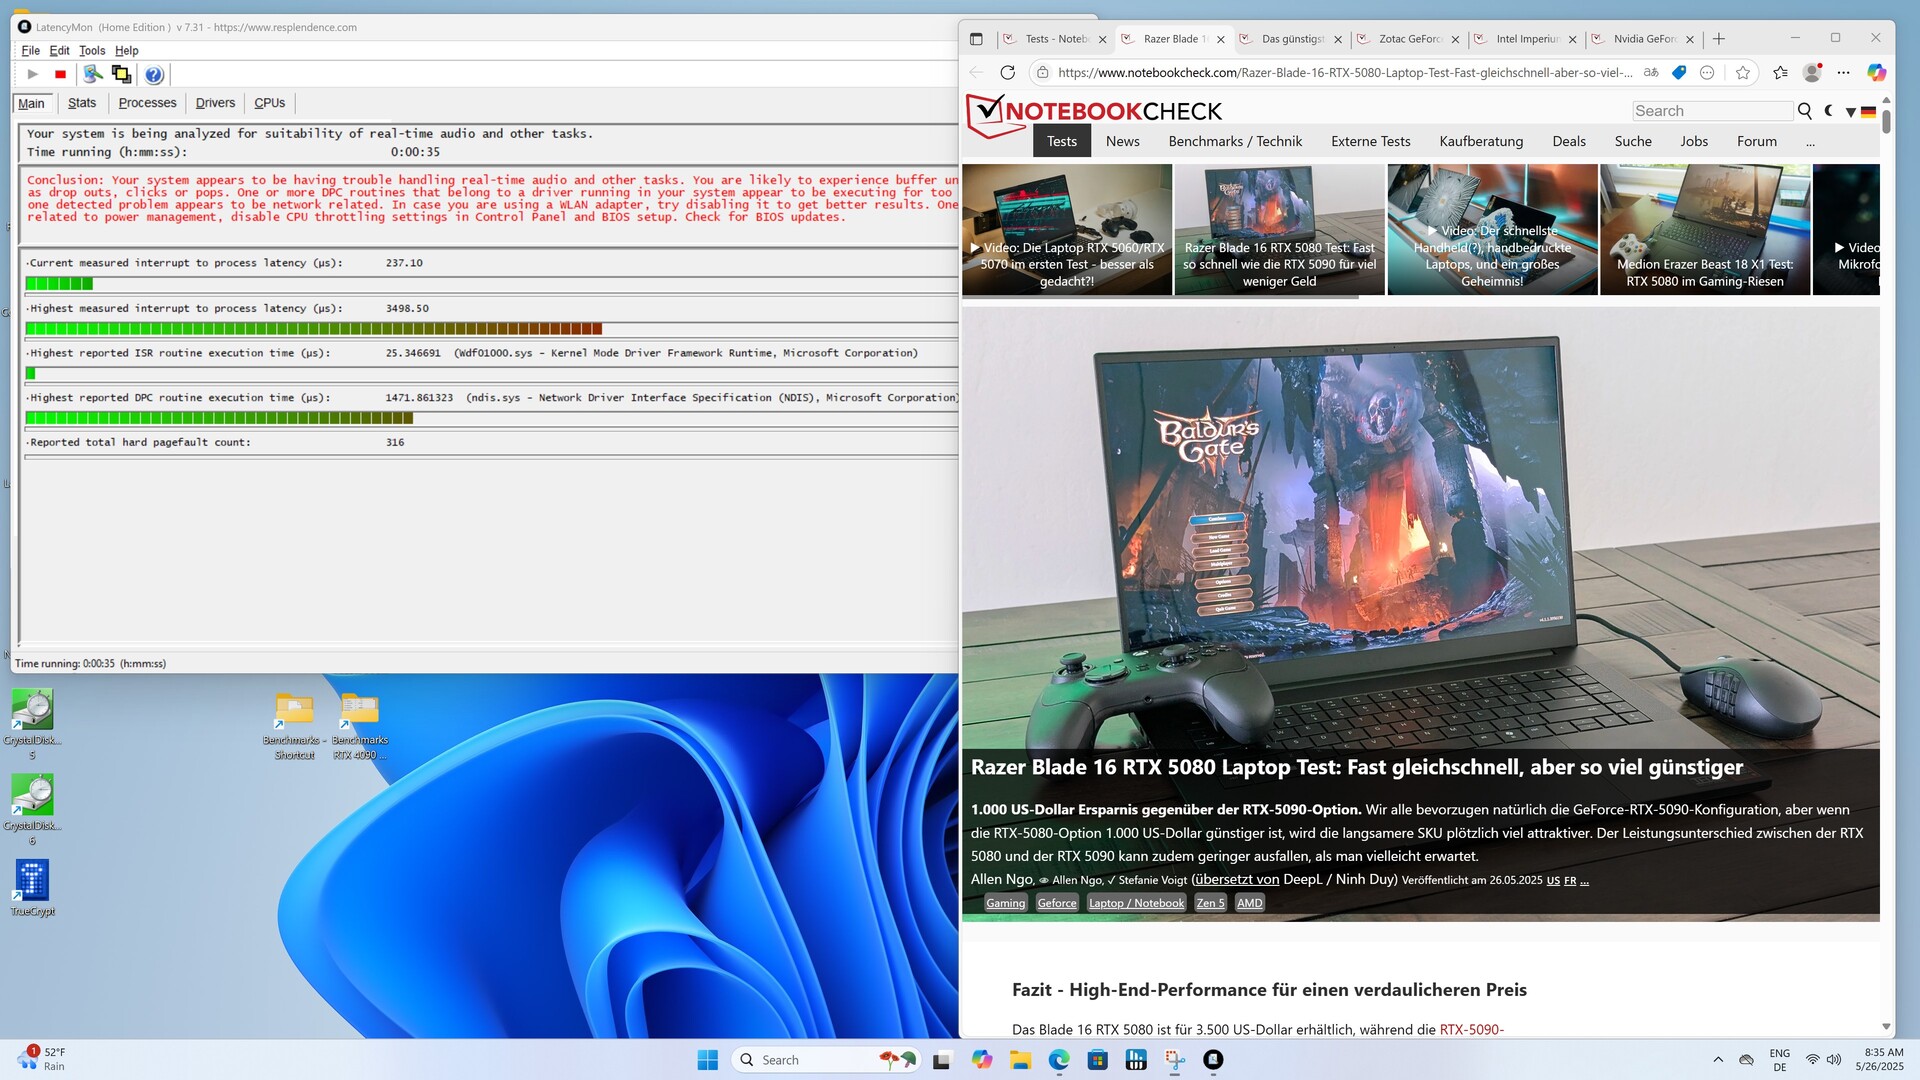The width and height of the screenshot is (1920, 1080).
Task: Expand more Notebookcheck menu items ellipsis
Action: pyautogui.click(x=1810, y=142)
